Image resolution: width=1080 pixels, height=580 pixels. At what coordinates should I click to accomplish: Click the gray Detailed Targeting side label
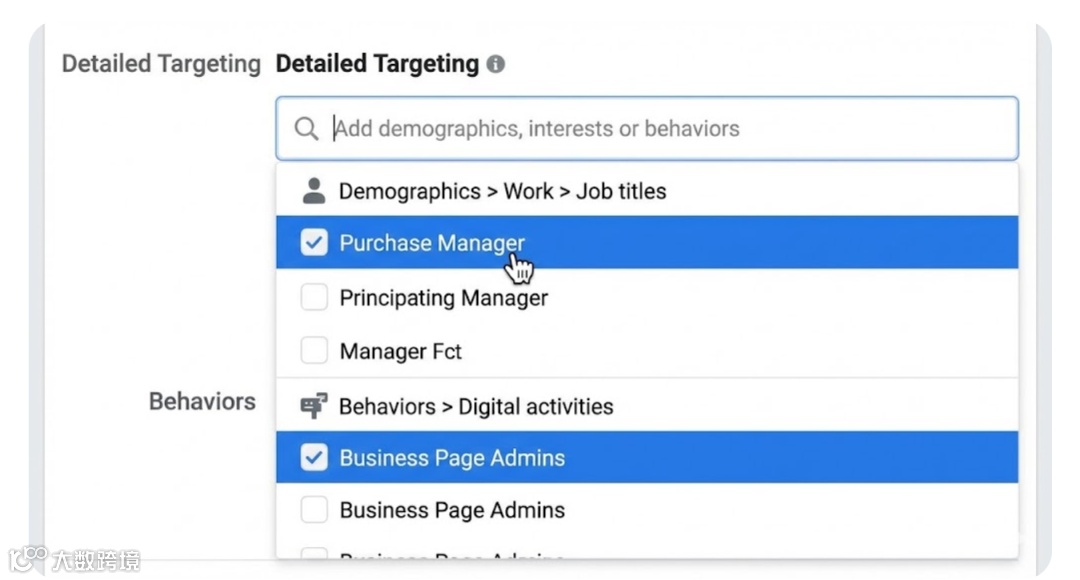(x=161, y=64)
